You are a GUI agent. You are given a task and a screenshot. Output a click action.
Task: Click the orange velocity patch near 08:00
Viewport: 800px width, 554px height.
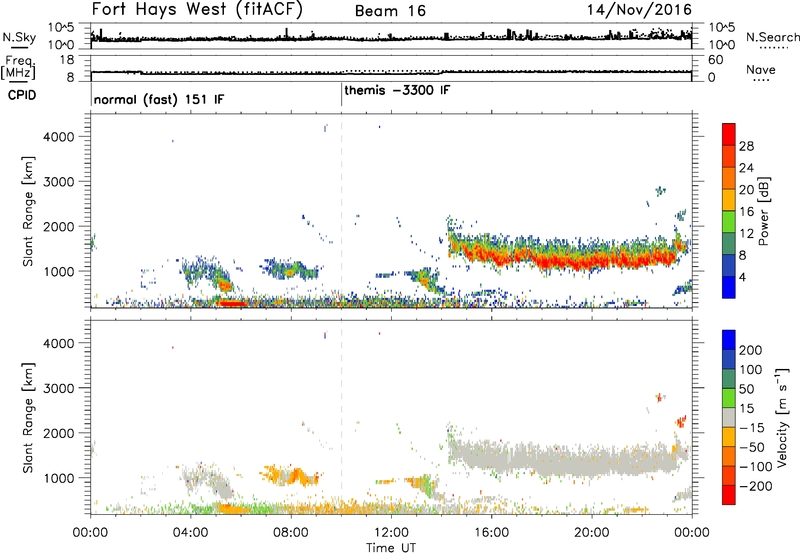click(x=291, y=476)
